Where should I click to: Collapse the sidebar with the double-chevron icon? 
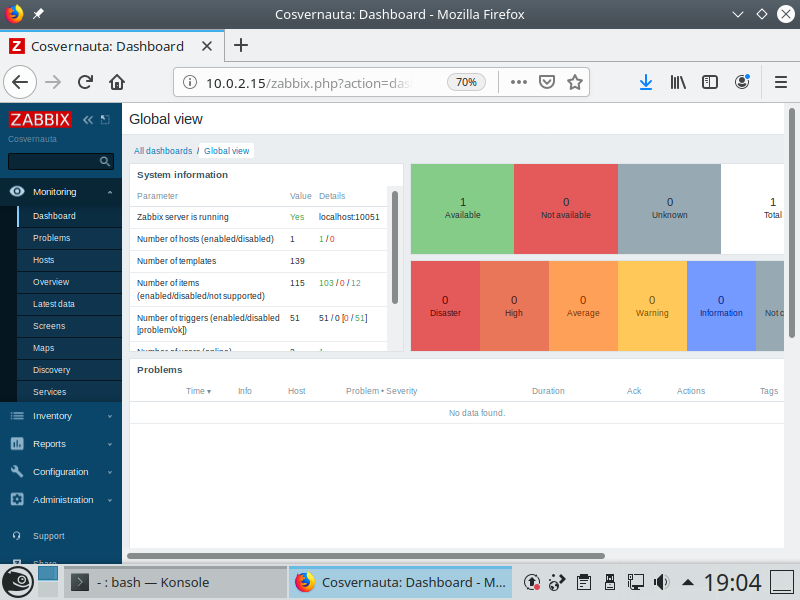[87, 118]
